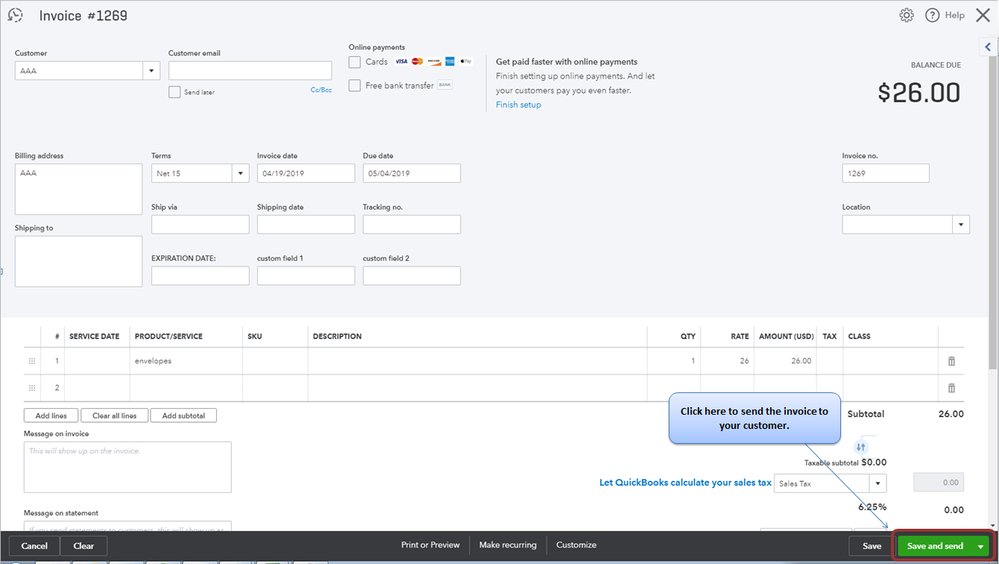Click the 26.00 amount cell in line 1
This screenshot has width=999, height=564.
click(786, 361)
